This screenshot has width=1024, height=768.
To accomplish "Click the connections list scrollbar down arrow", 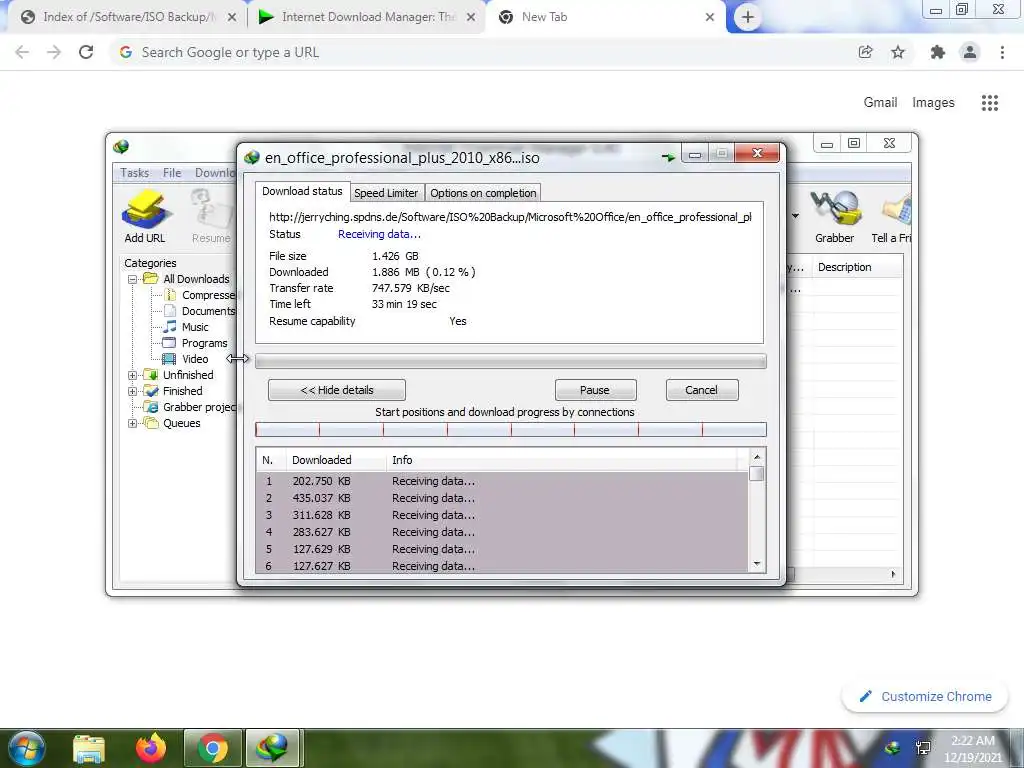I will [x=757, y=564].
